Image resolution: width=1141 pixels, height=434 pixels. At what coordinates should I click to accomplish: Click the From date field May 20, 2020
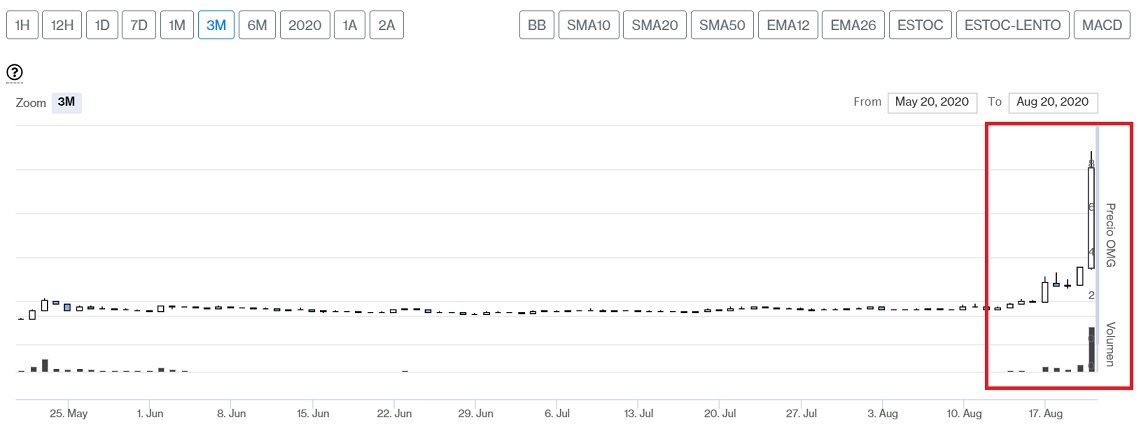(932, 102)
